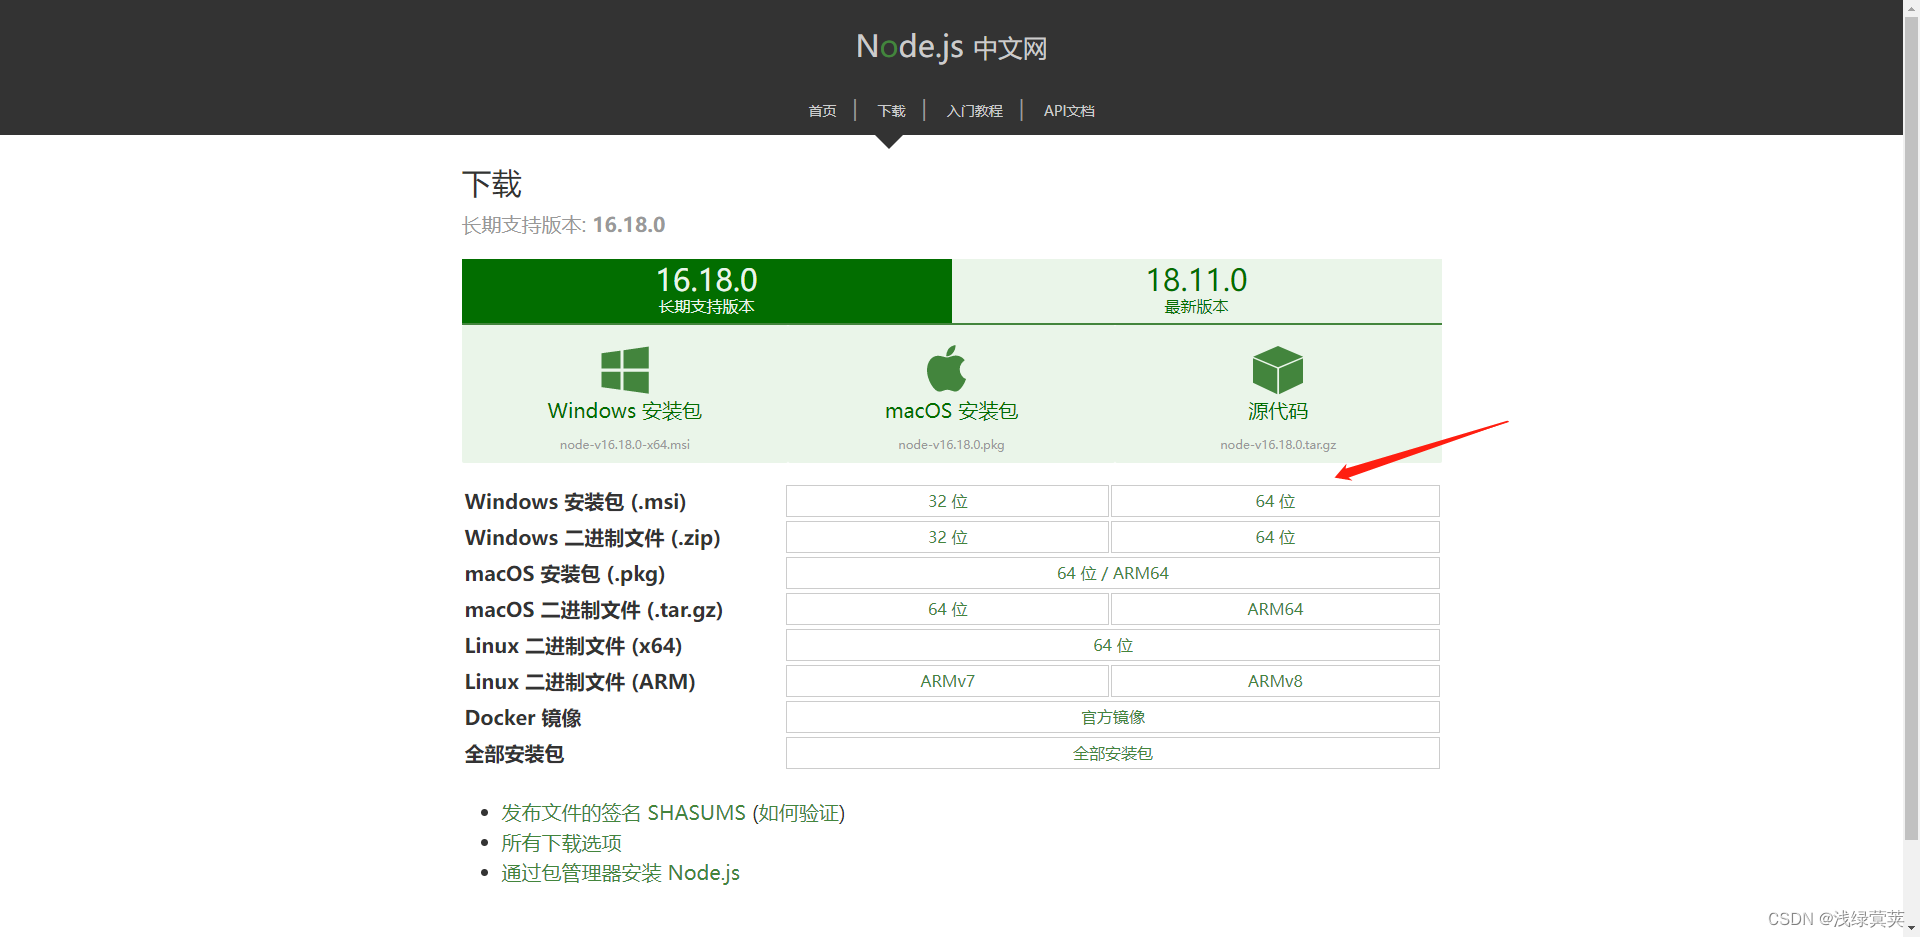Viewport: 1920px width, 937px height.
Task: Click the 下载 page heading
Action: 492,184
